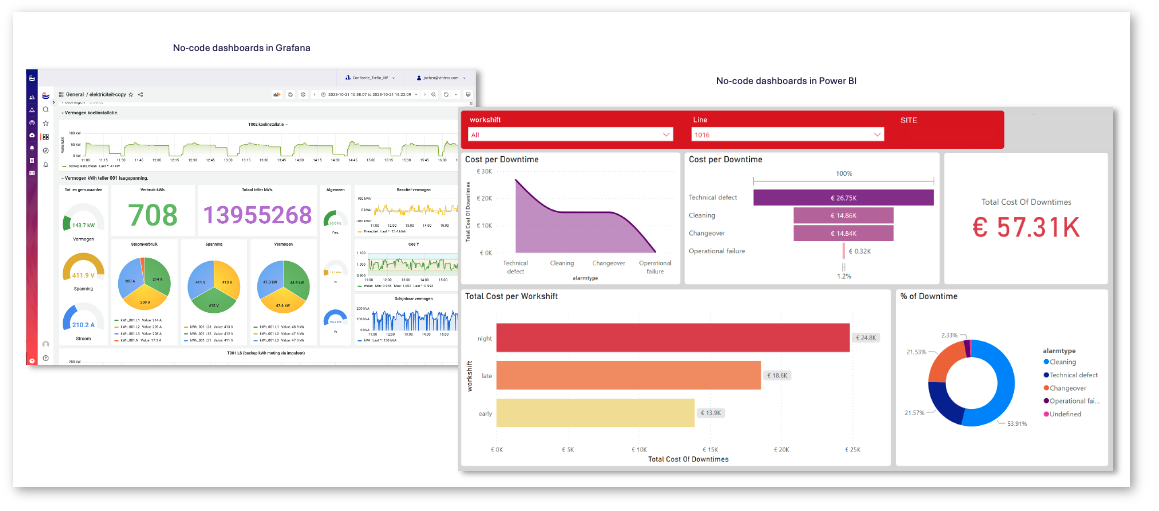This screenshot has width=1159, height=511.
Task: Star the elektriciteit-copy dashboard in Grafana
Action: click(x=131, y=95)
